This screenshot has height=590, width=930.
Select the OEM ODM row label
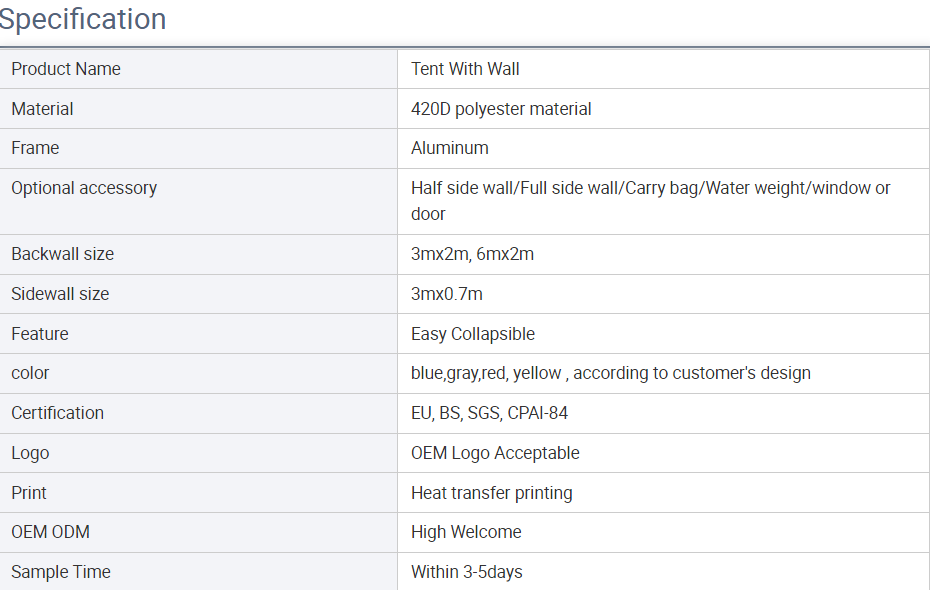pyautogui.click(x=50, y=532)
